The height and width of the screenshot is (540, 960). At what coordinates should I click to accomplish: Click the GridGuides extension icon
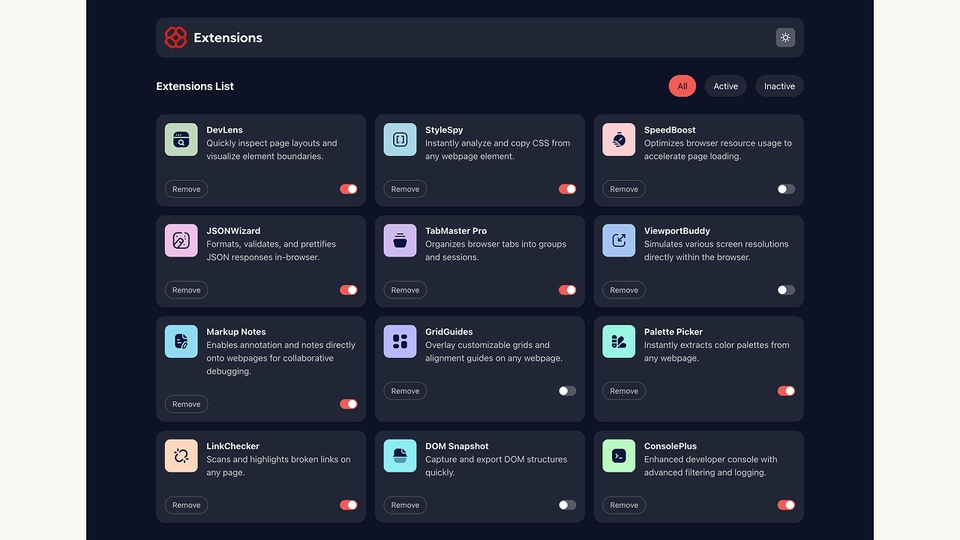point(400,342)
